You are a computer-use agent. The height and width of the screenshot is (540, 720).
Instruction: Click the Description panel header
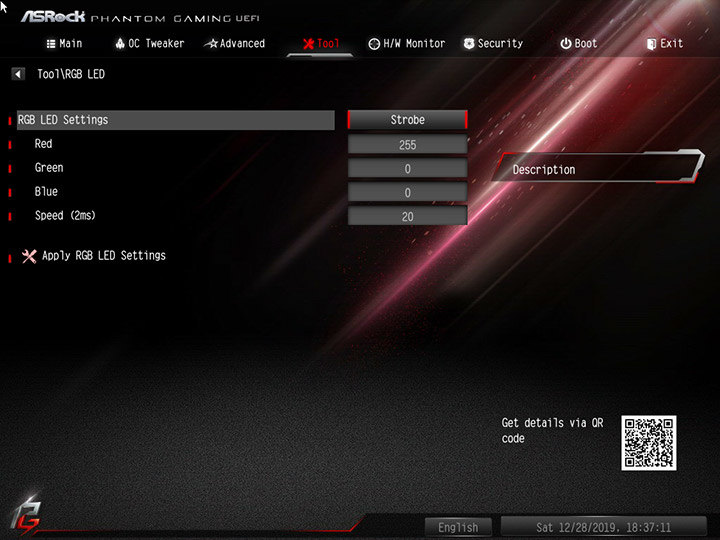pyautogui.click(x=597, y=169)
